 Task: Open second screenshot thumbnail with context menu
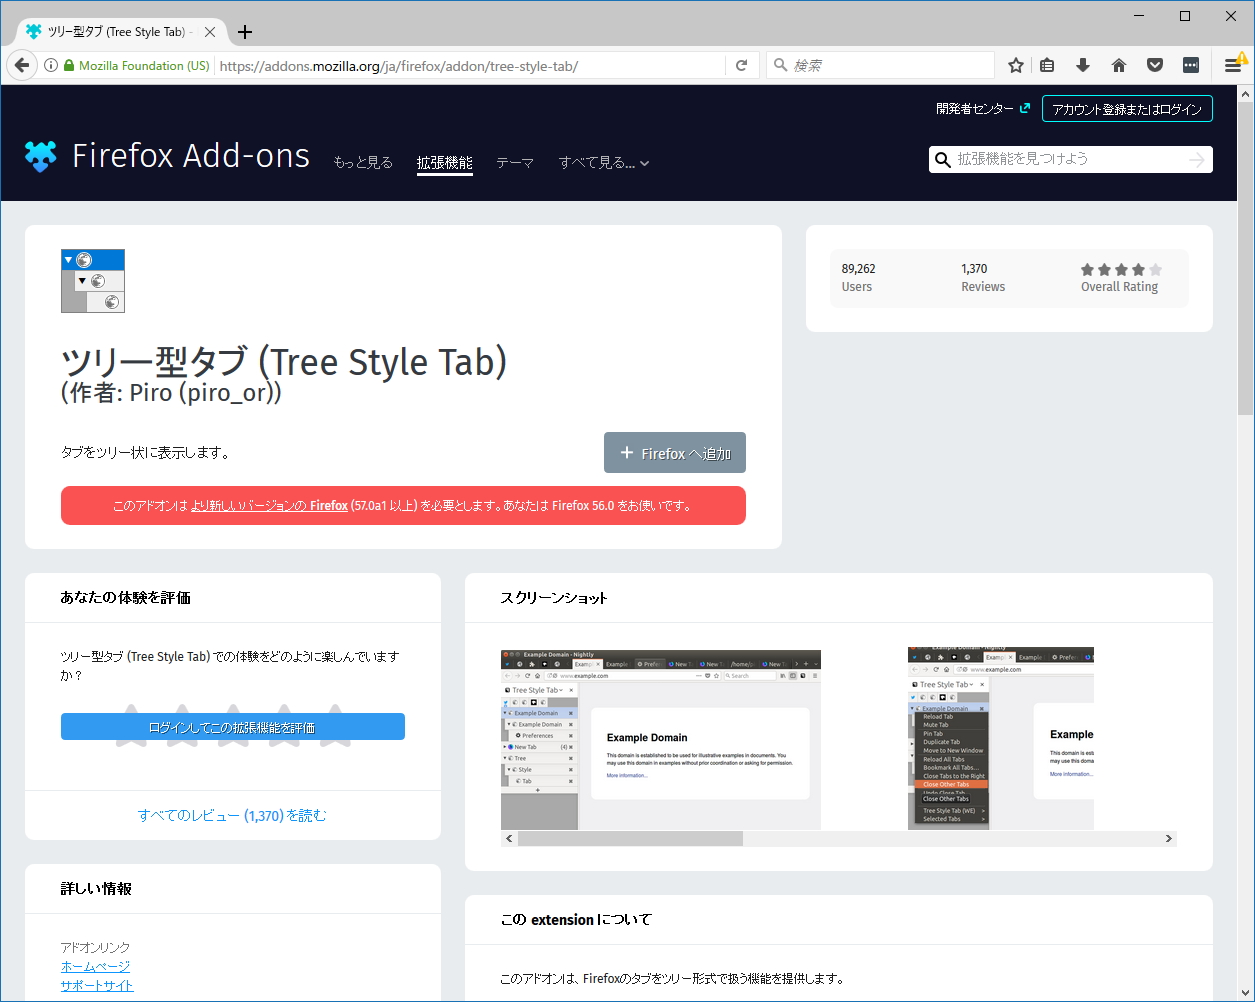[x=1001, y=738]
